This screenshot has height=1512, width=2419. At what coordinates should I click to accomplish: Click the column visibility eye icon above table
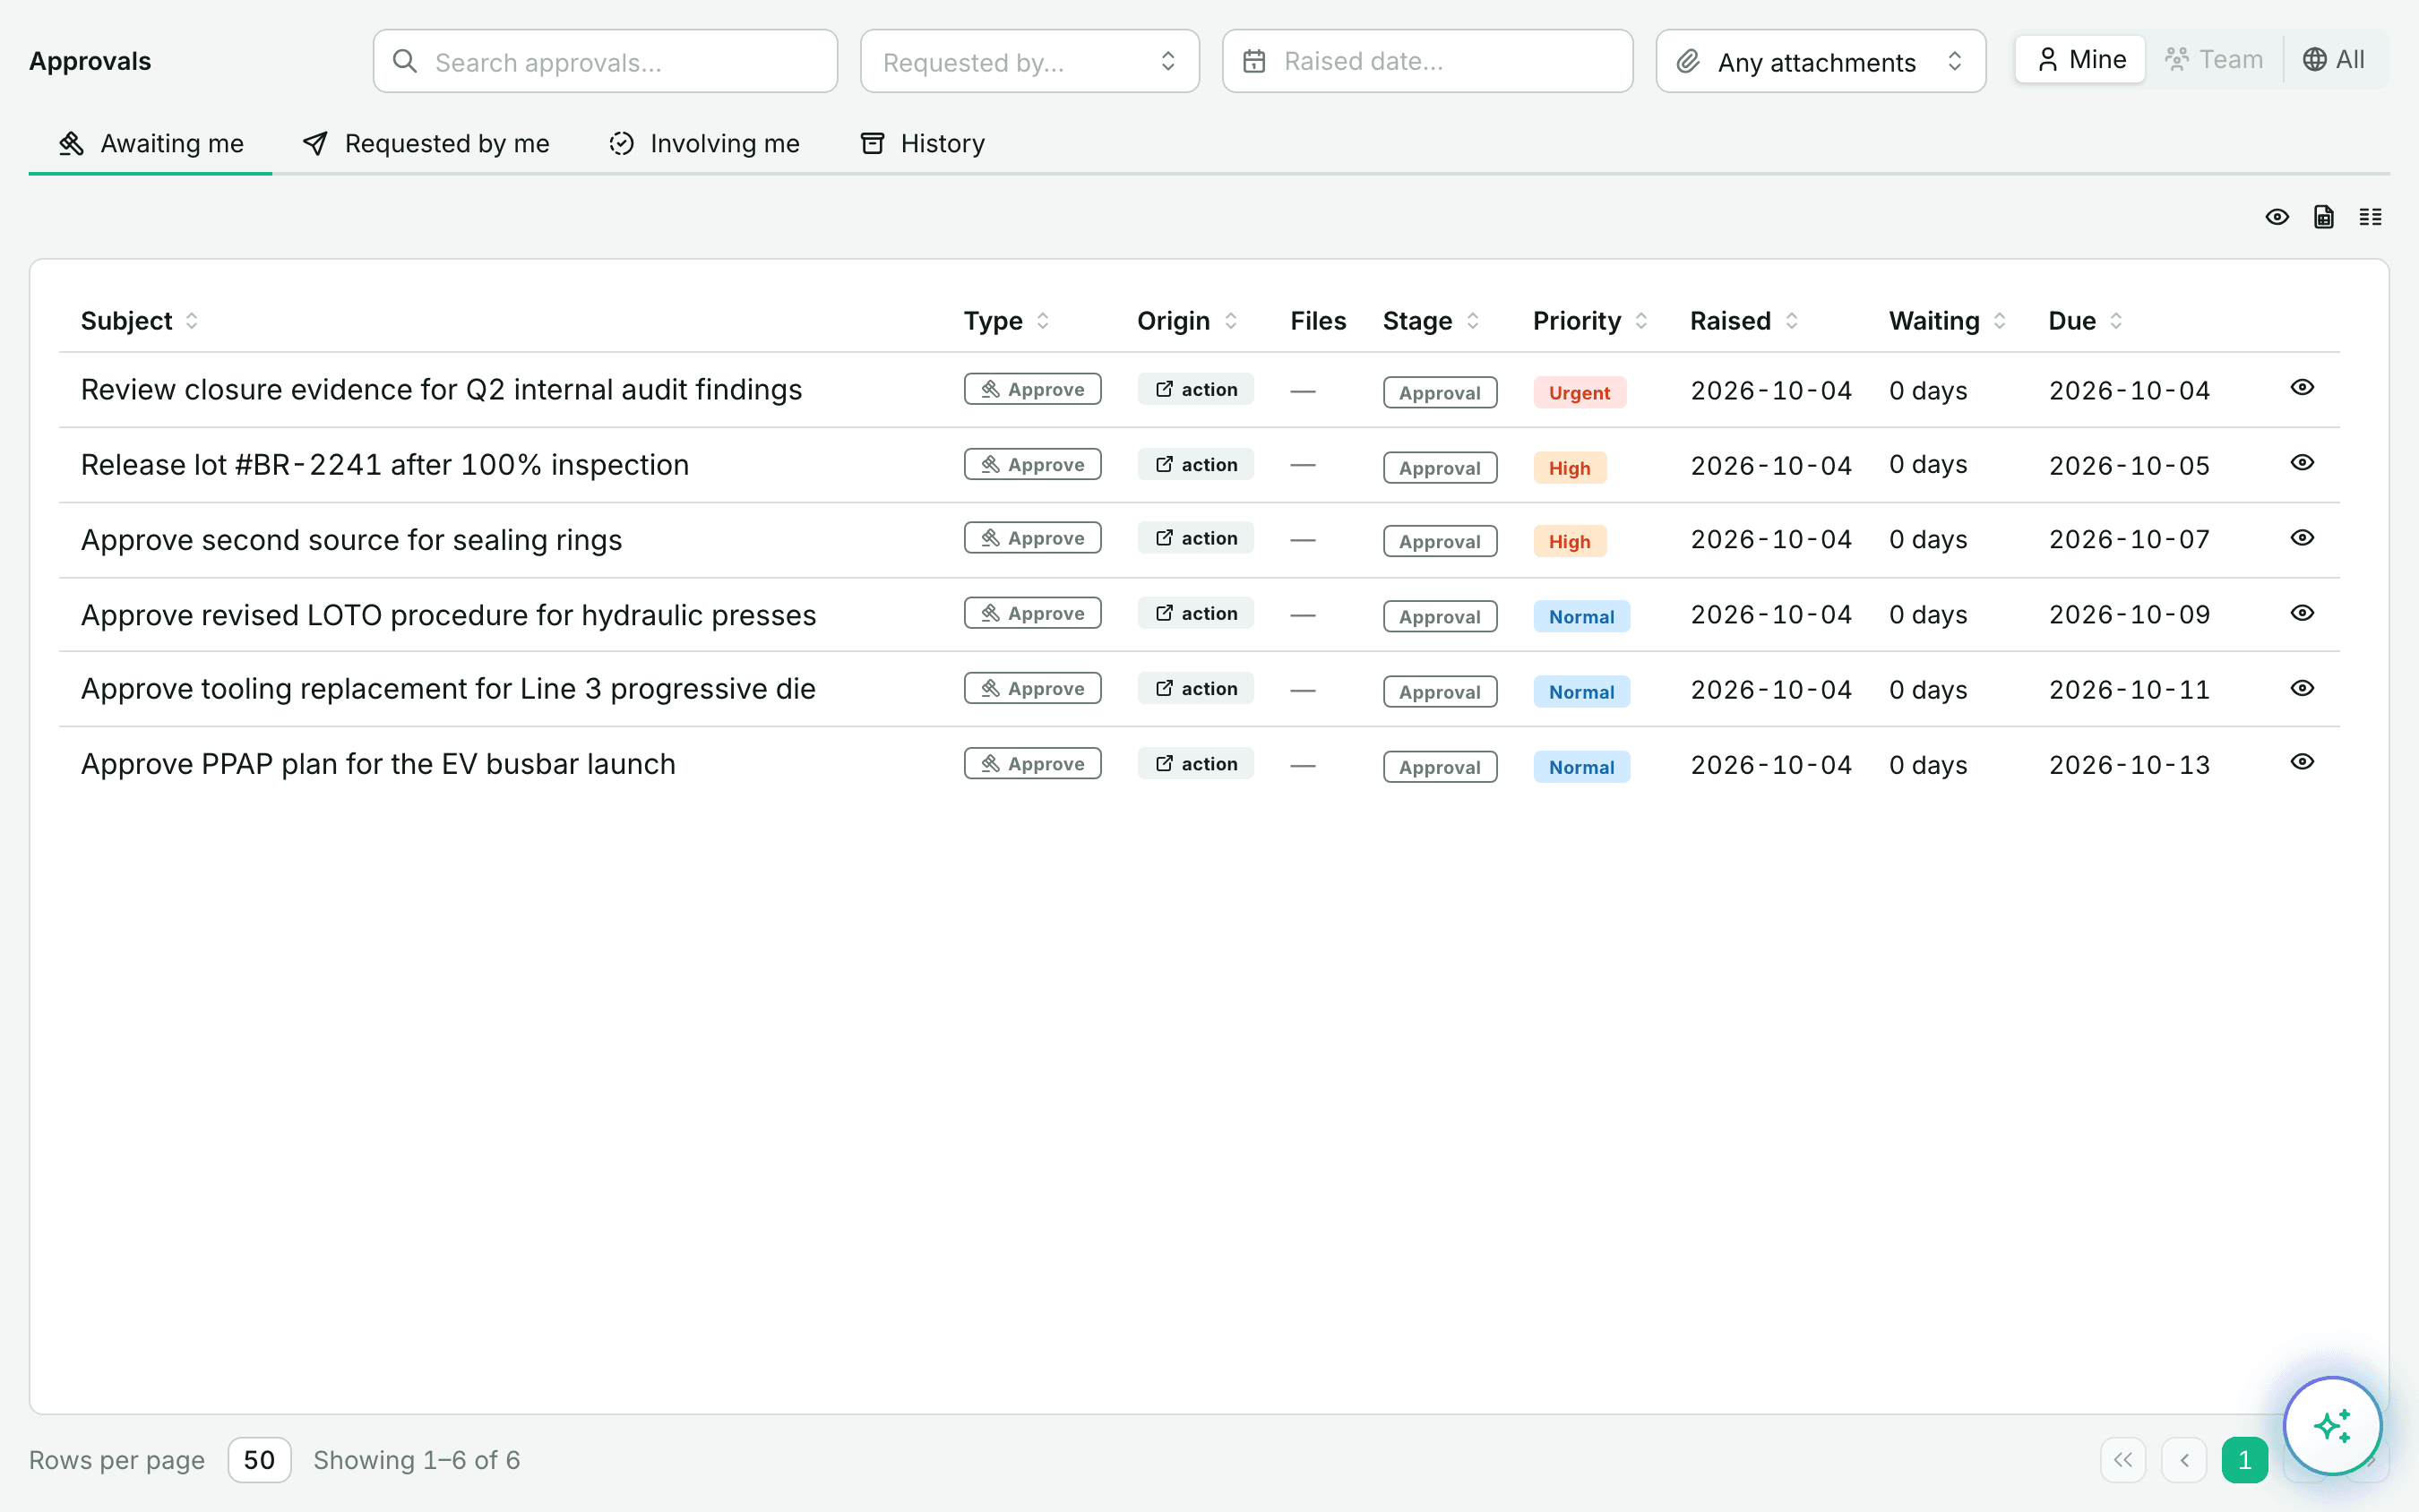pyautogui.click(x=2277, y=217)
